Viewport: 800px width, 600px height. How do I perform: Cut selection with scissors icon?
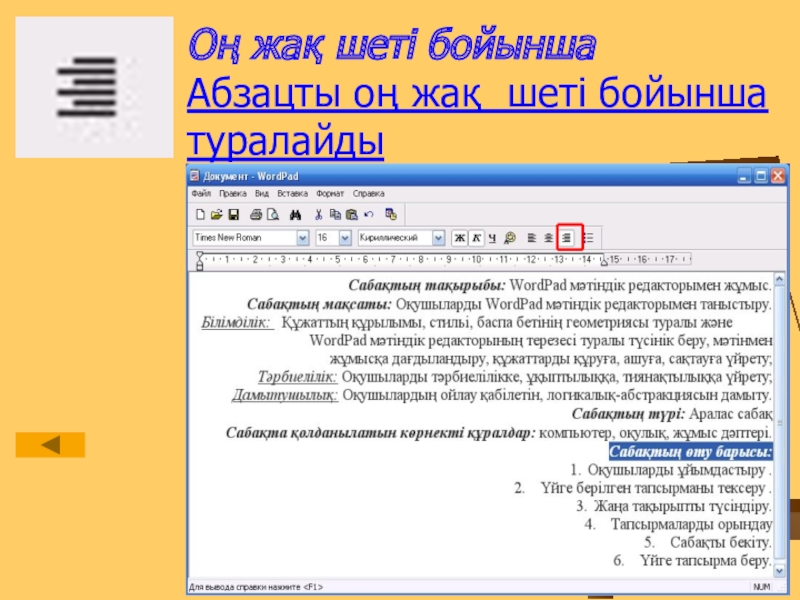pyautogui.click(x=318, y=215)
